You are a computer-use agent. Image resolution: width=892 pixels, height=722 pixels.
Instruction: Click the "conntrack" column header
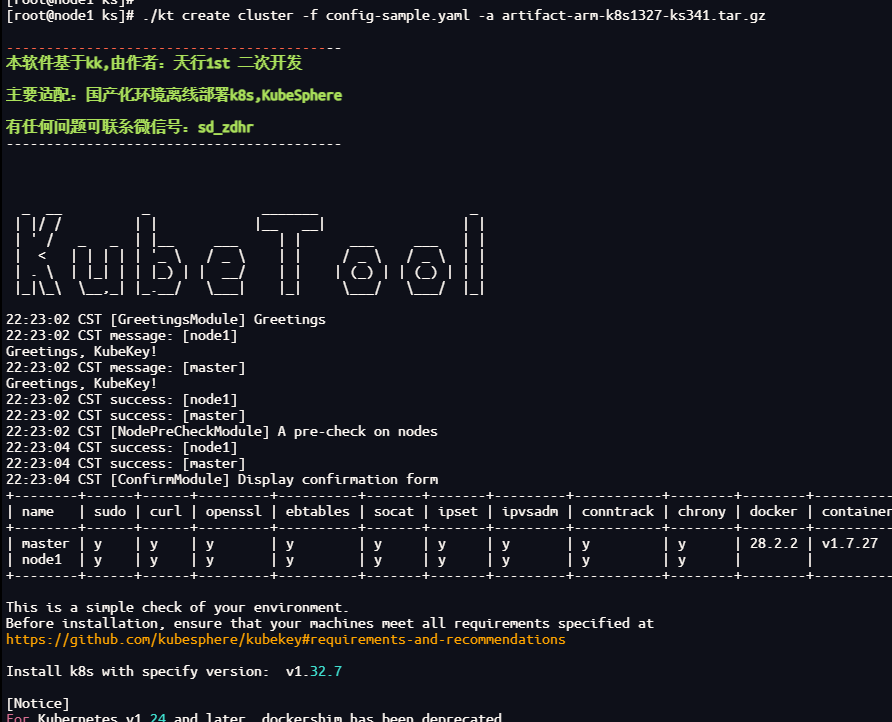(618, 511)
